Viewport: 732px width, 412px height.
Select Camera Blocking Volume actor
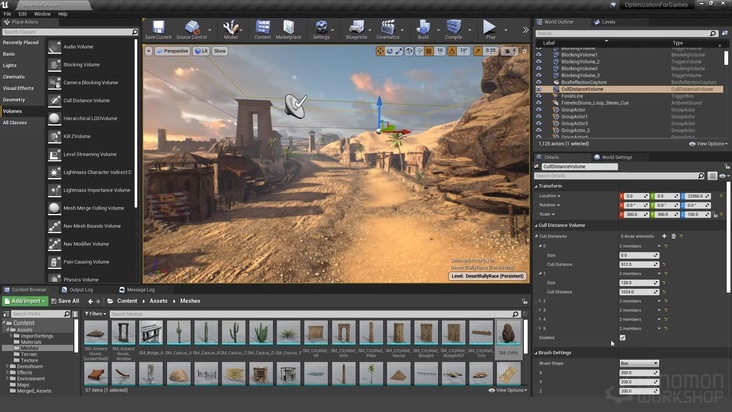coord(91,83)
